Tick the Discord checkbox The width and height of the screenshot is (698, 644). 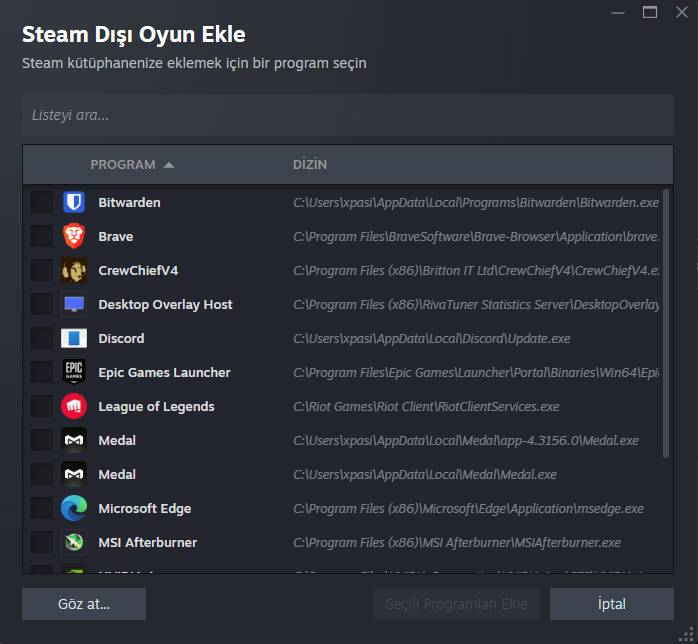coord(42,338)
